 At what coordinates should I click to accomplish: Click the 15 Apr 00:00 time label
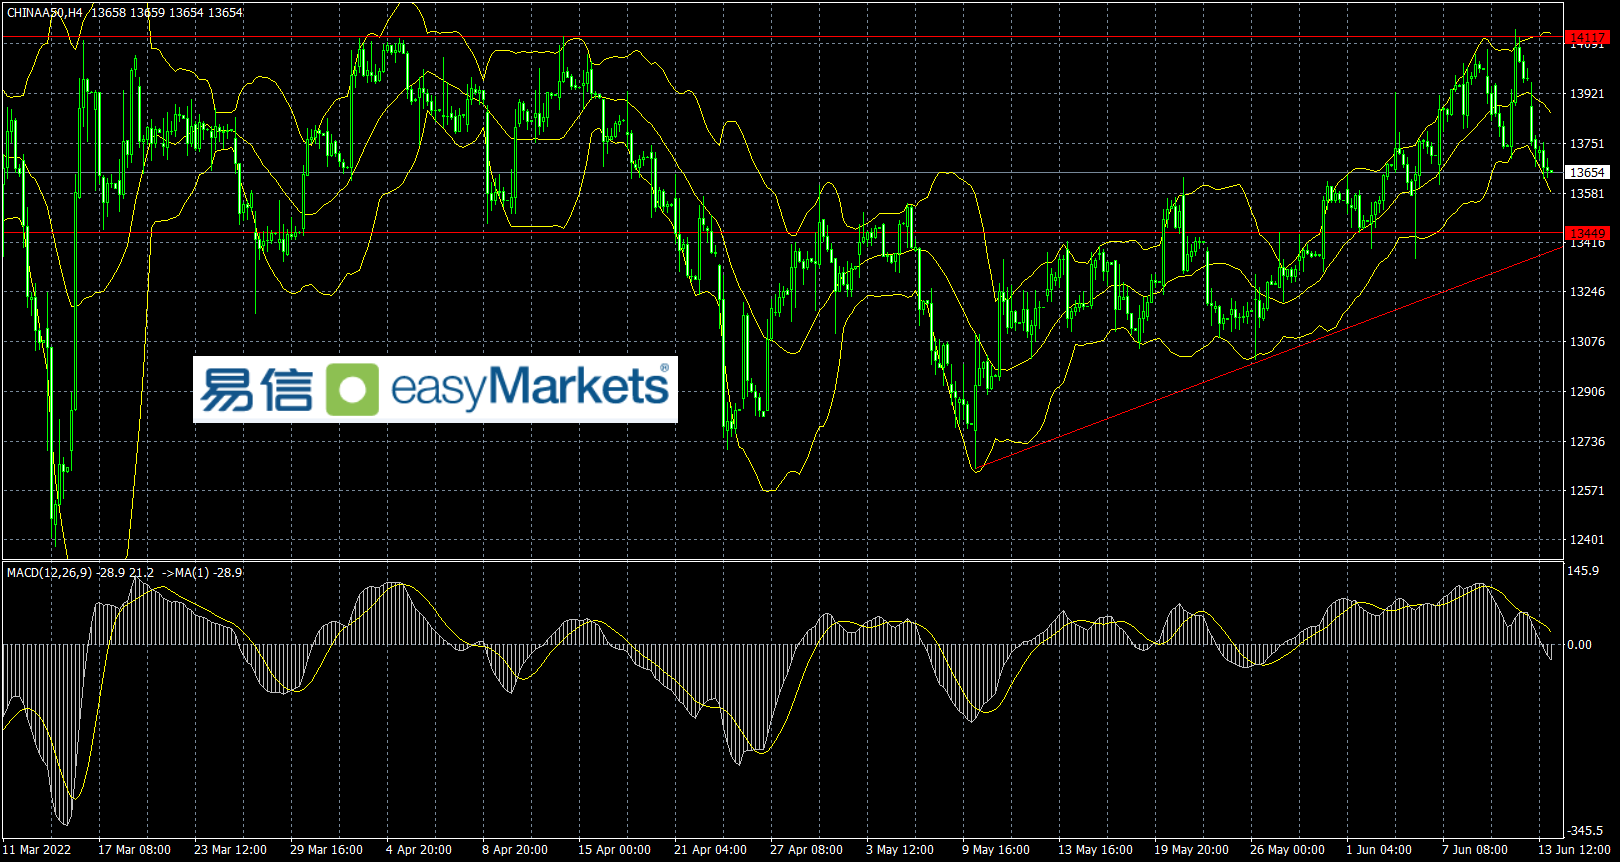[x=614, y=850]
